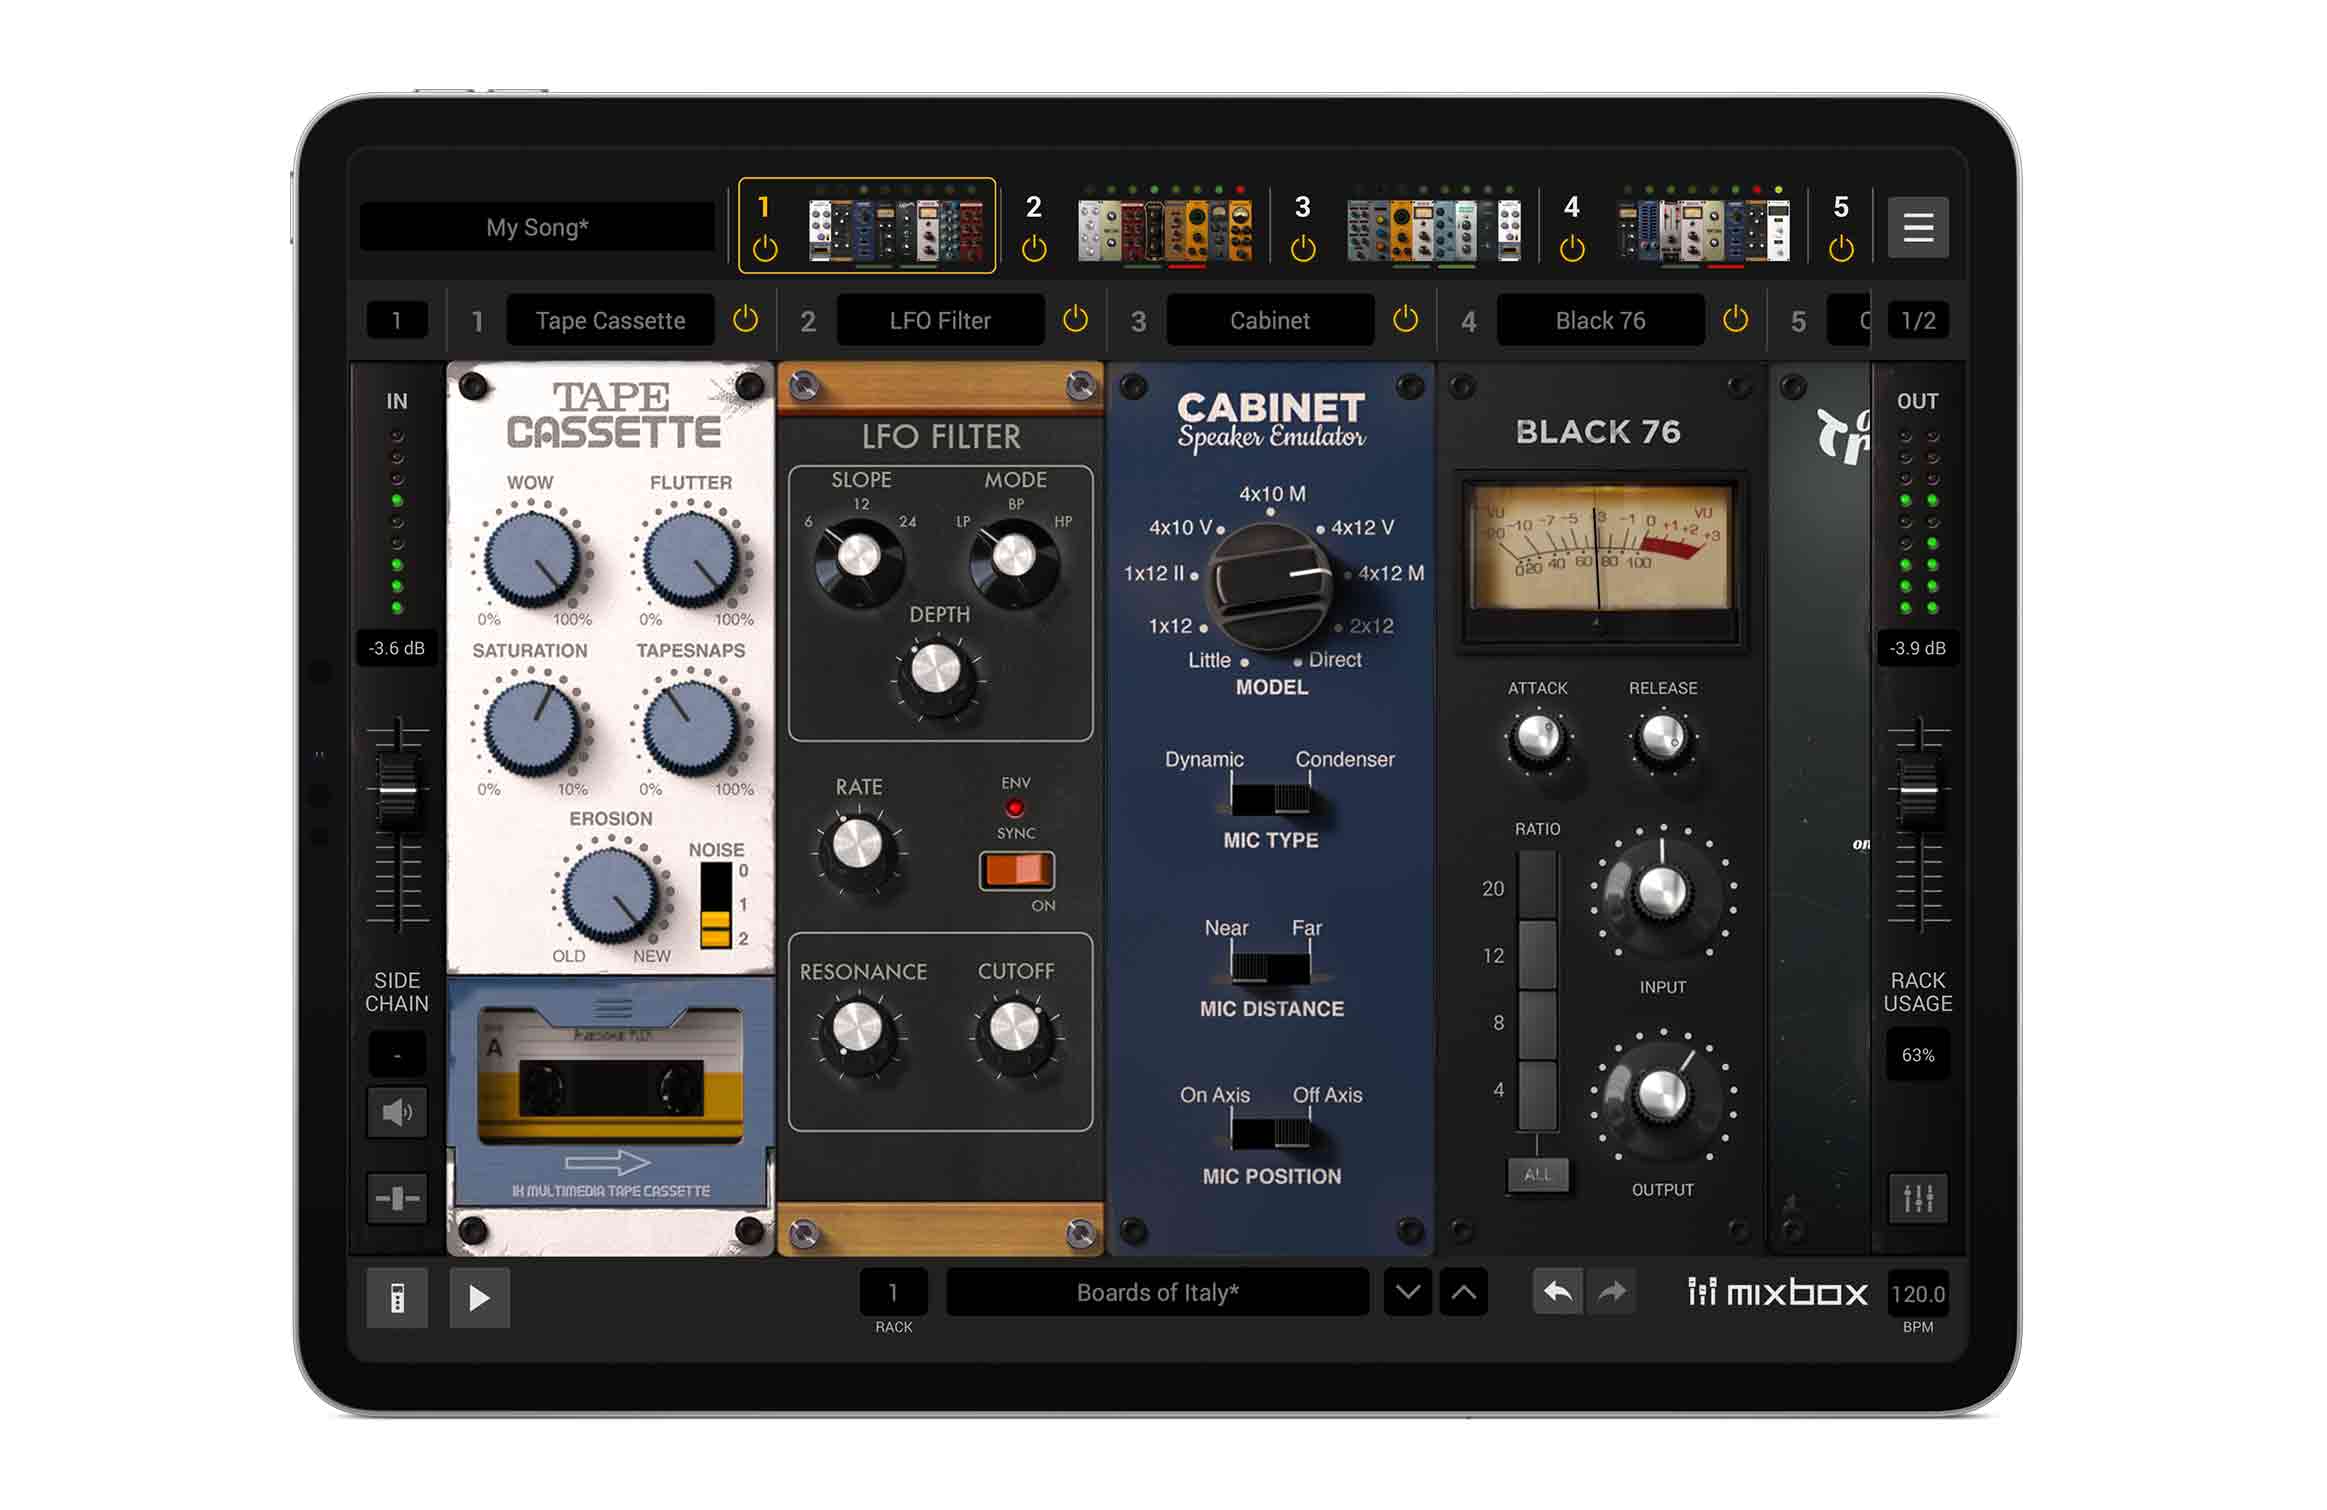This screenshot has width=2327, height=1510.
Task: Select rack 2 thumbnail
Action: point(1165,229)
